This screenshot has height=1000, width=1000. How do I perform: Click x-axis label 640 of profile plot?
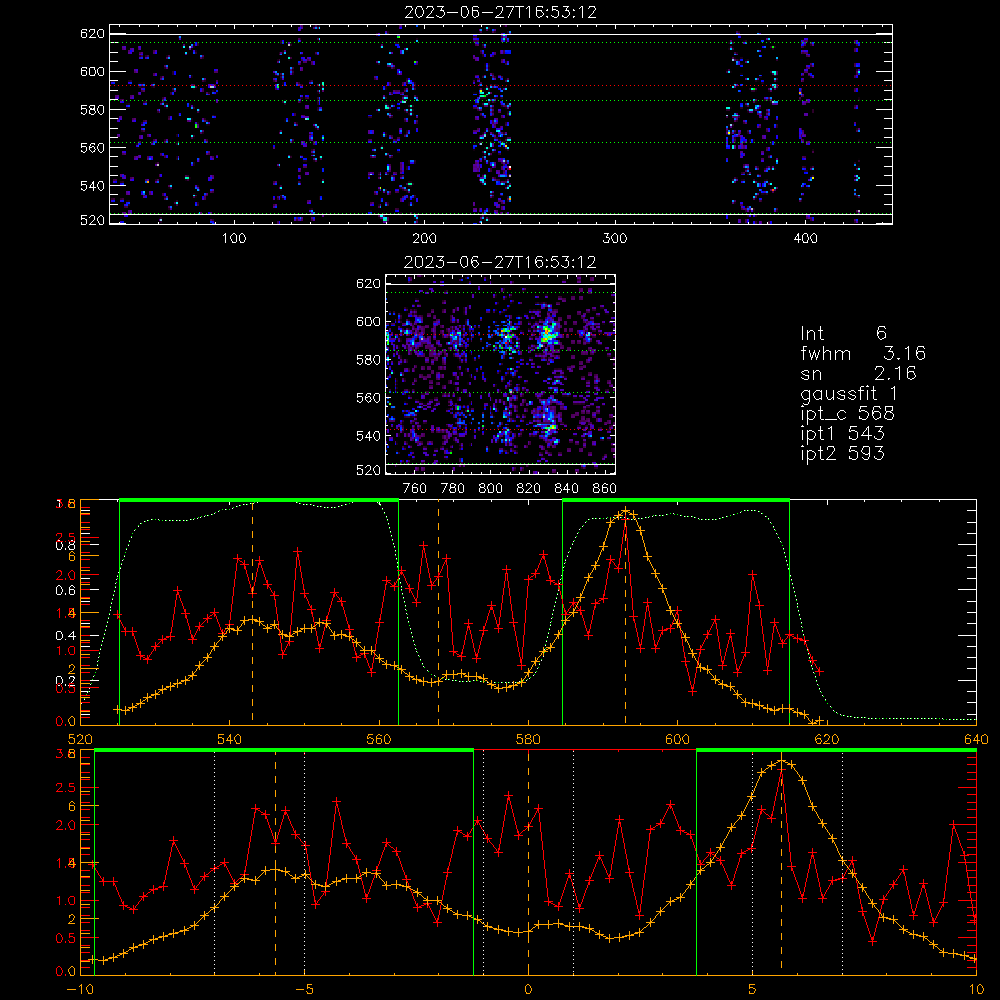(976, 739)
